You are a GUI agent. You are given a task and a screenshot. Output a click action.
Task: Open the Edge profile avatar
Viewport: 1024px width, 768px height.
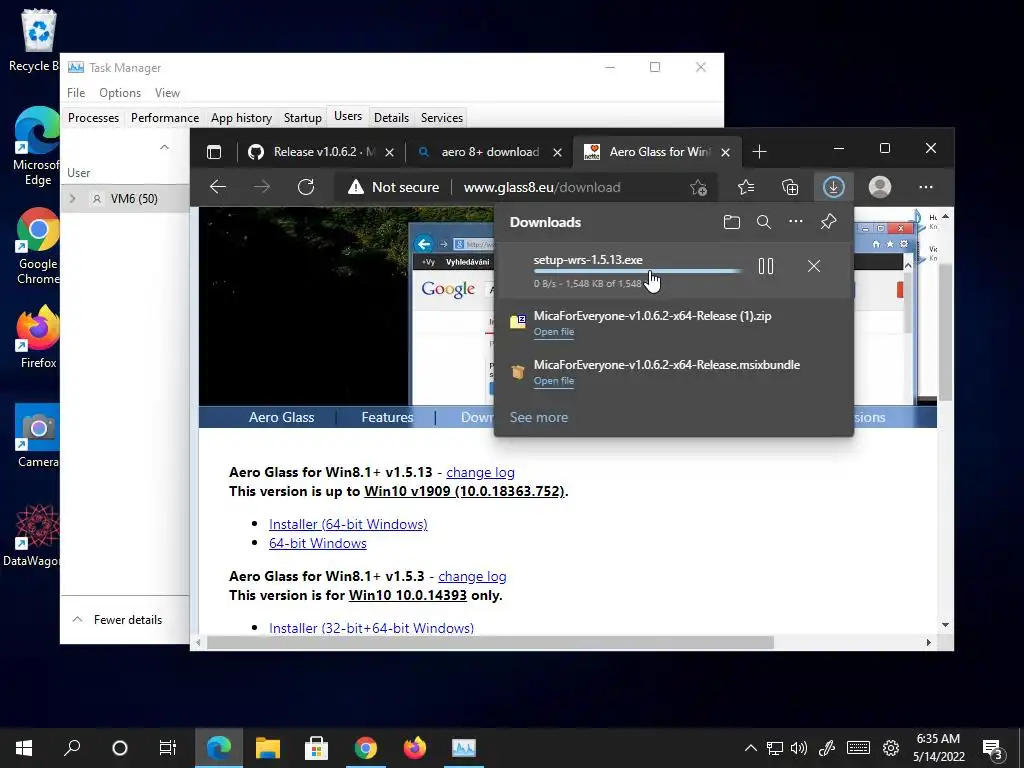coord(880,187)
